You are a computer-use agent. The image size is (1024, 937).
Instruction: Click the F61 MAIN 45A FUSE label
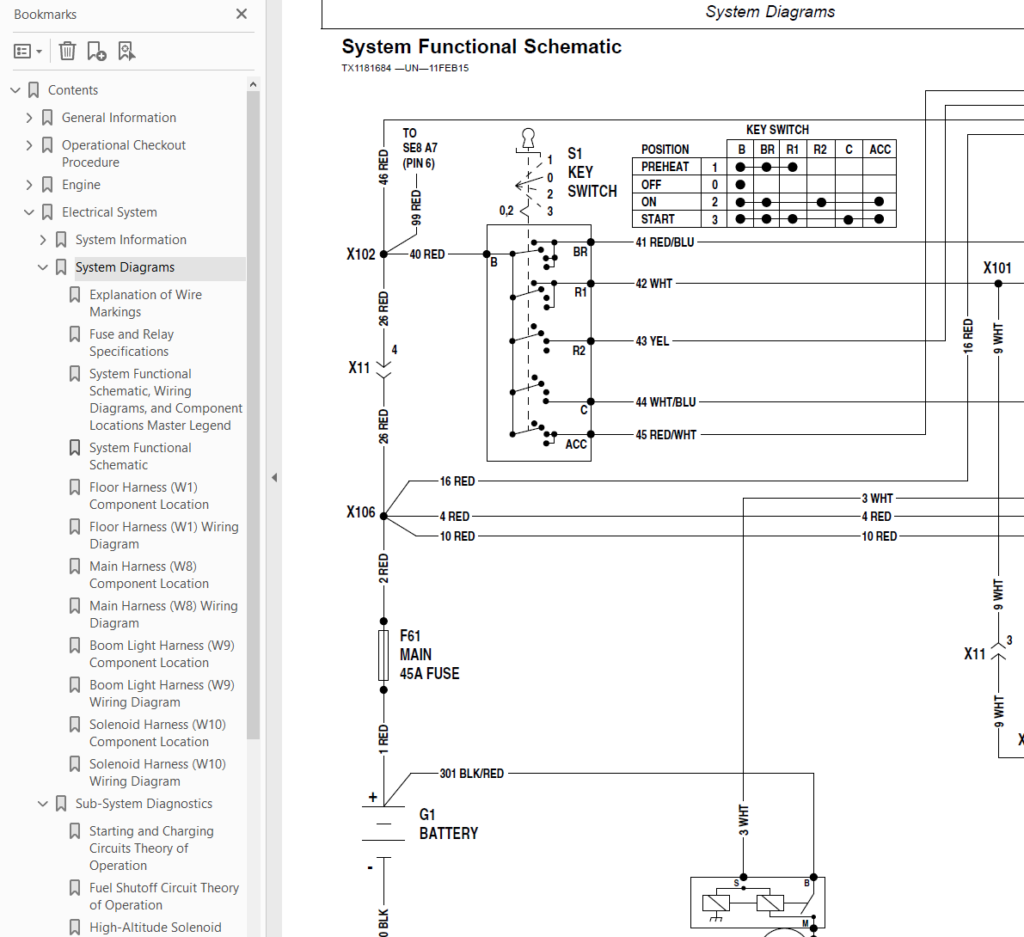coord(429,655)
